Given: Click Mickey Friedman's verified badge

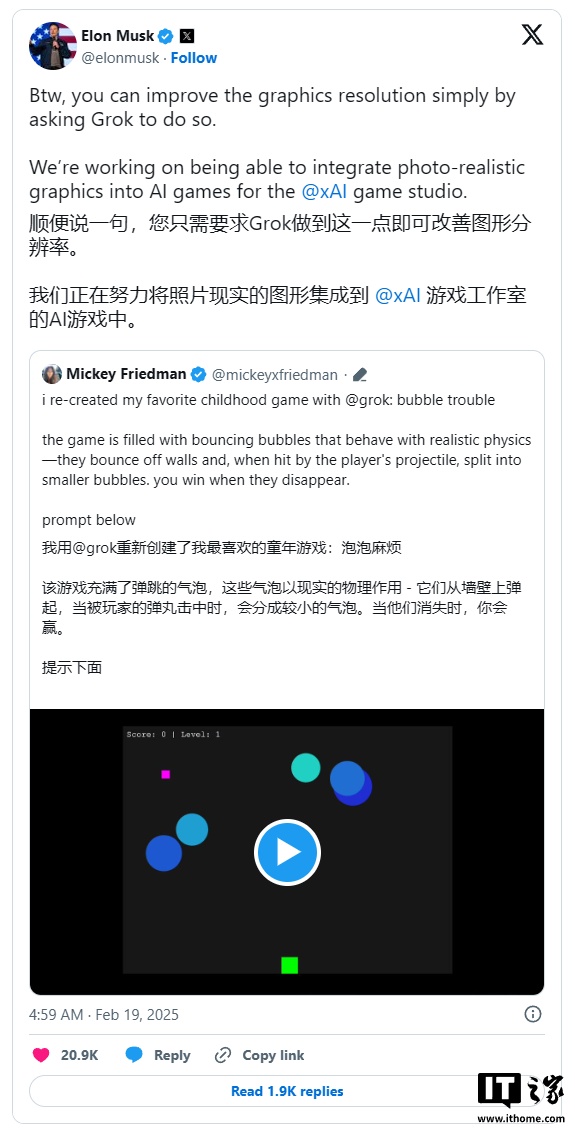Looking at the screenshot, I should point(199,374).
